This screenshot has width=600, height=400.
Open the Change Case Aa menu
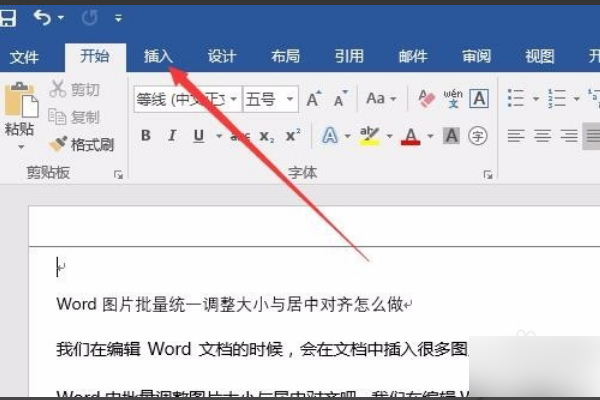380,99
